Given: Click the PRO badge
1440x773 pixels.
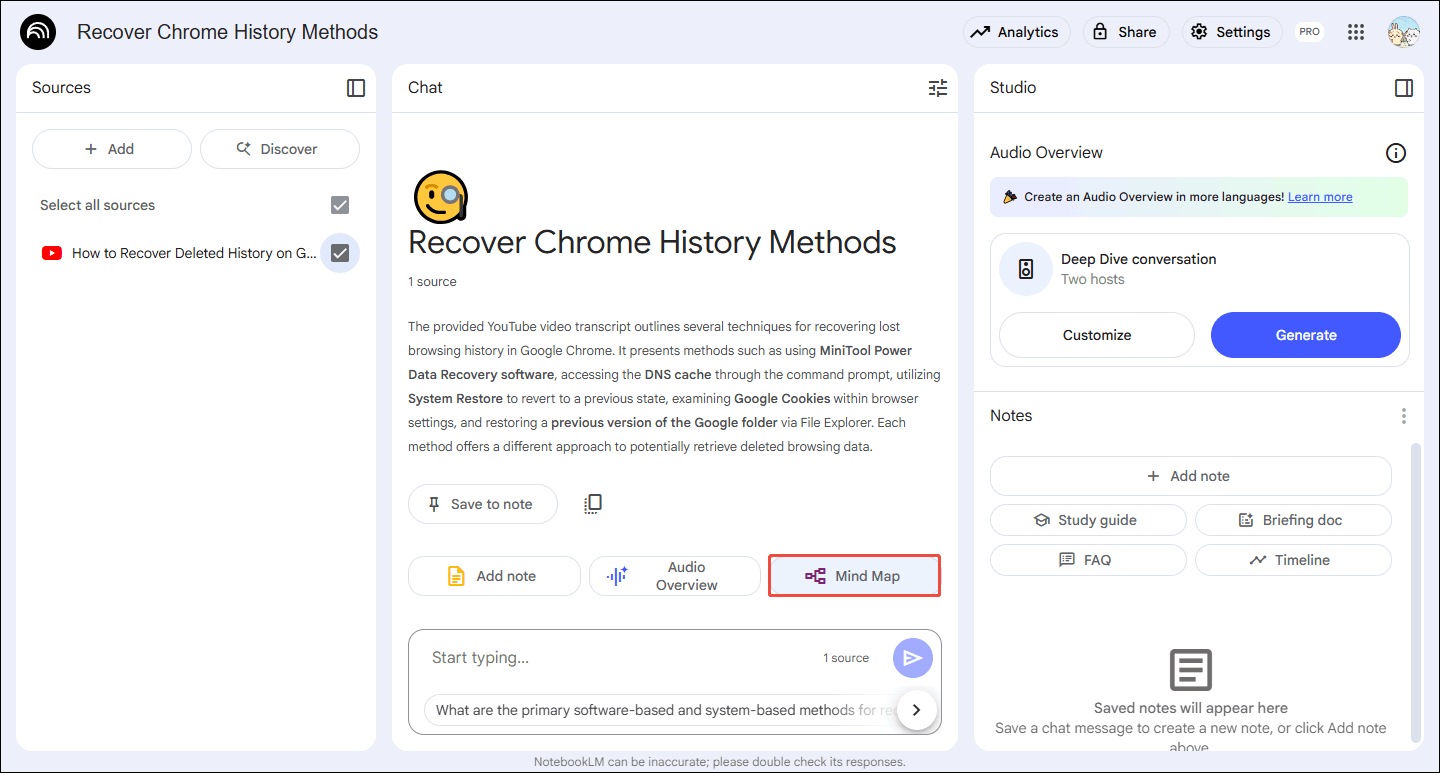Looking at the screenshot, I should point(1309,32).
